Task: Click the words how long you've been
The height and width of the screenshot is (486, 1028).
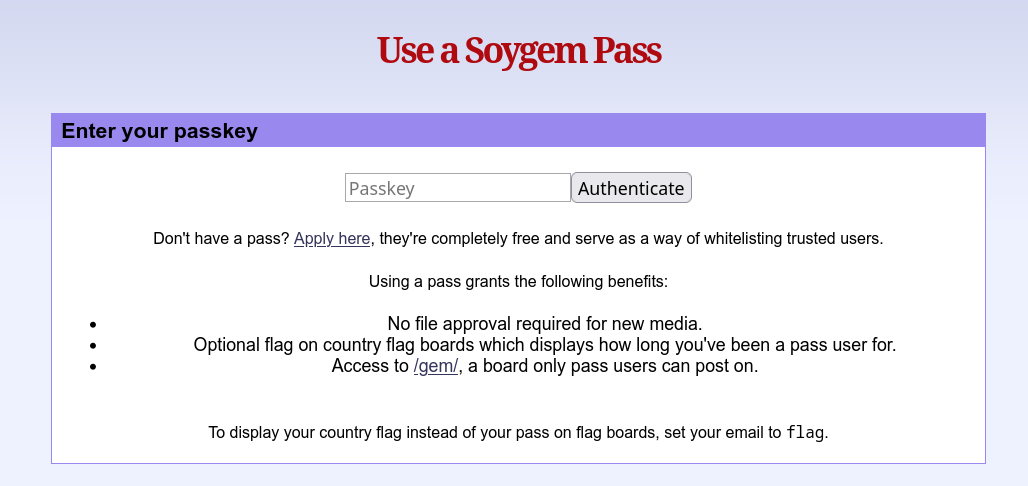Action: [728, 345]
